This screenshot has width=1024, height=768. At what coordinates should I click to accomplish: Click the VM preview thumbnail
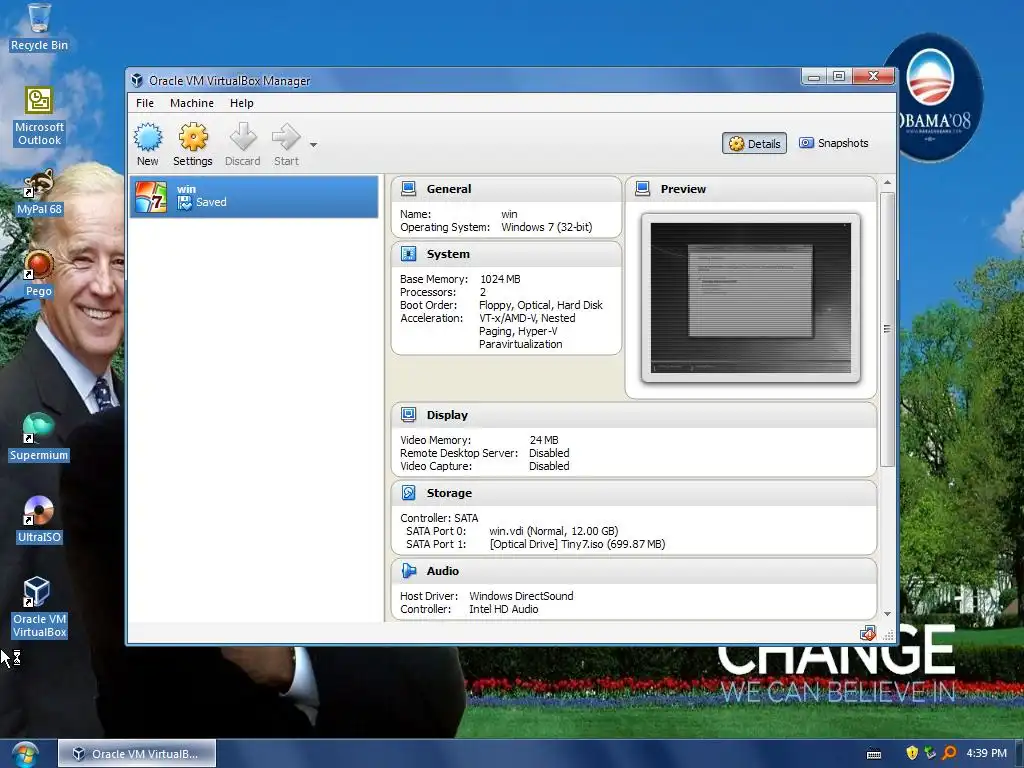point(750,298)
